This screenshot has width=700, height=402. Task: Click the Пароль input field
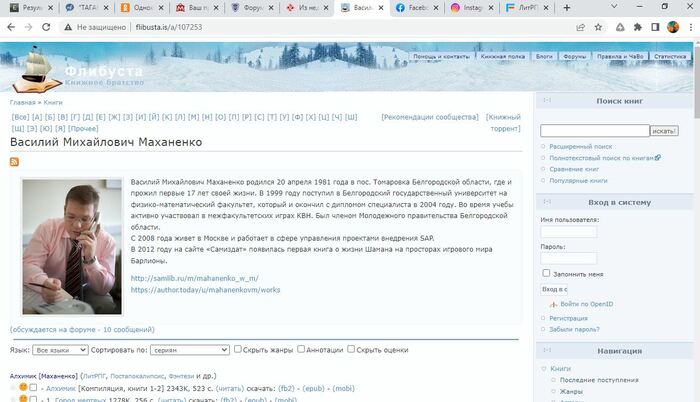coord(568,258)
